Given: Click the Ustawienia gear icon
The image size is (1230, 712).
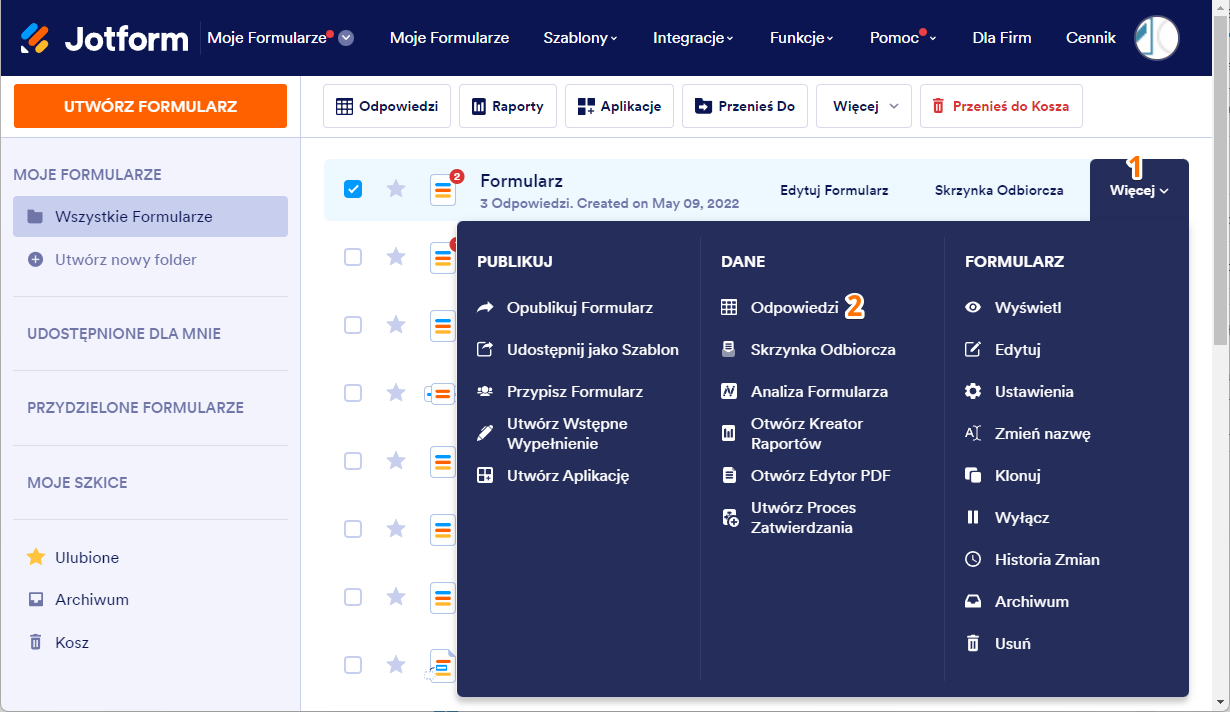Looking at the screenshot, I should pyautogui.click(x=973, y=392).
